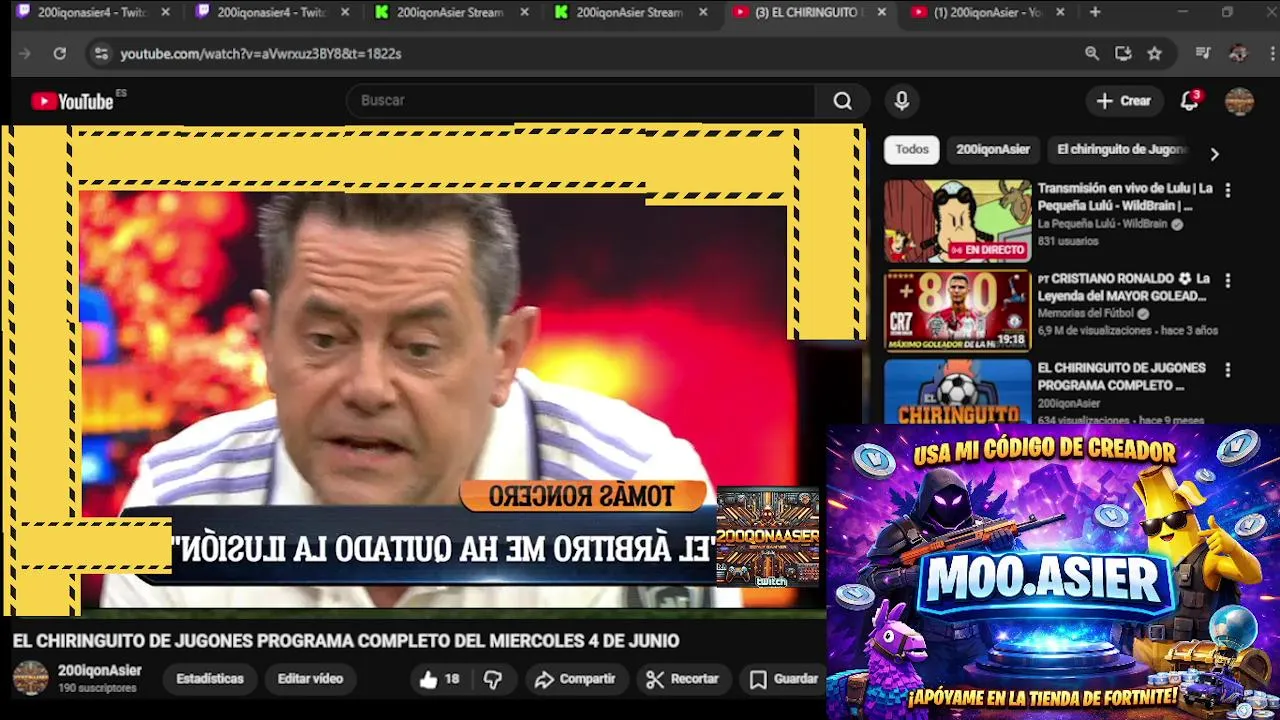1280x720 pixels.
Task: Open the 200iqonAsier channel name link
Action: coord(99,671)
